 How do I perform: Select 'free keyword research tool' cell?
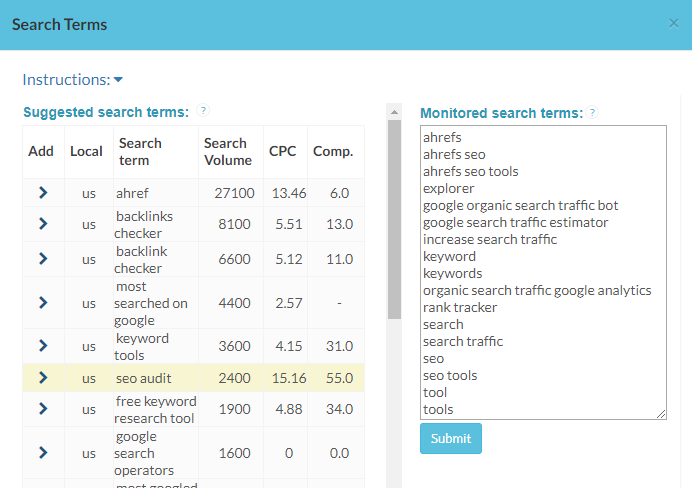point(155,409)
